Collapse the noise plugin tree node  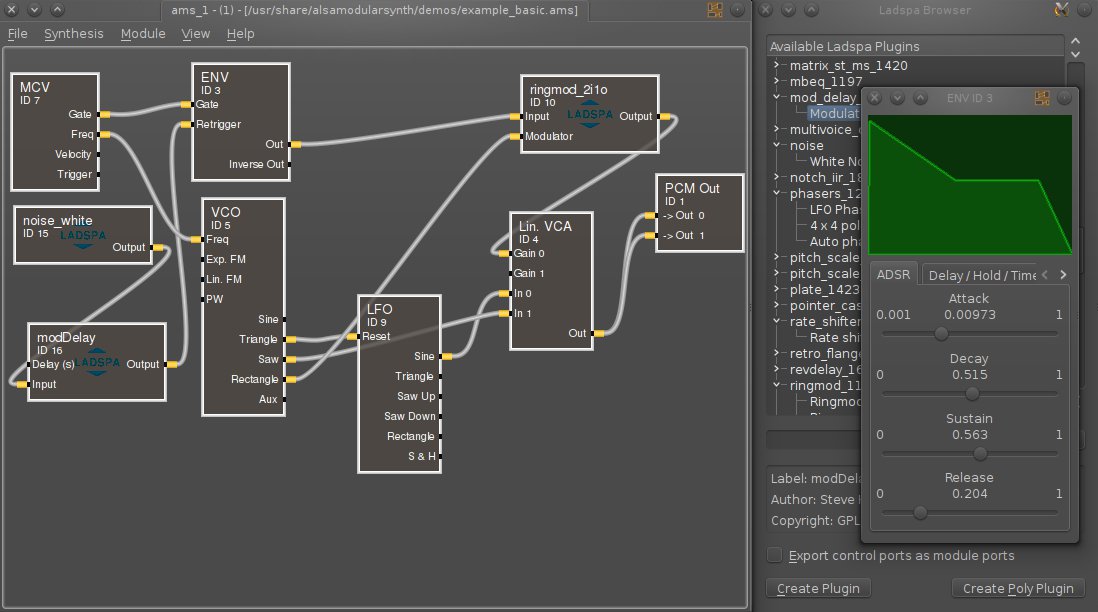click(x=777, y=145)
